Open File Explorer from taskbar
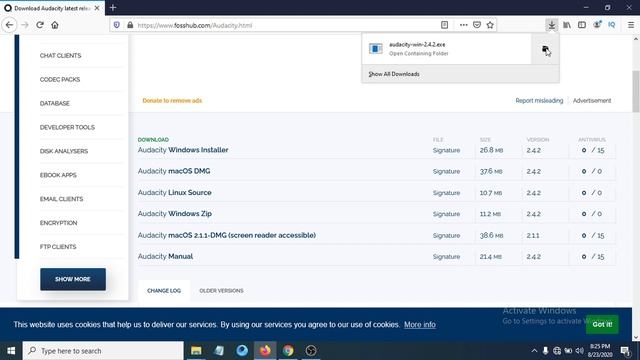Screen dimensions: 640x360 pyautogui.click(x=196, y=351)
